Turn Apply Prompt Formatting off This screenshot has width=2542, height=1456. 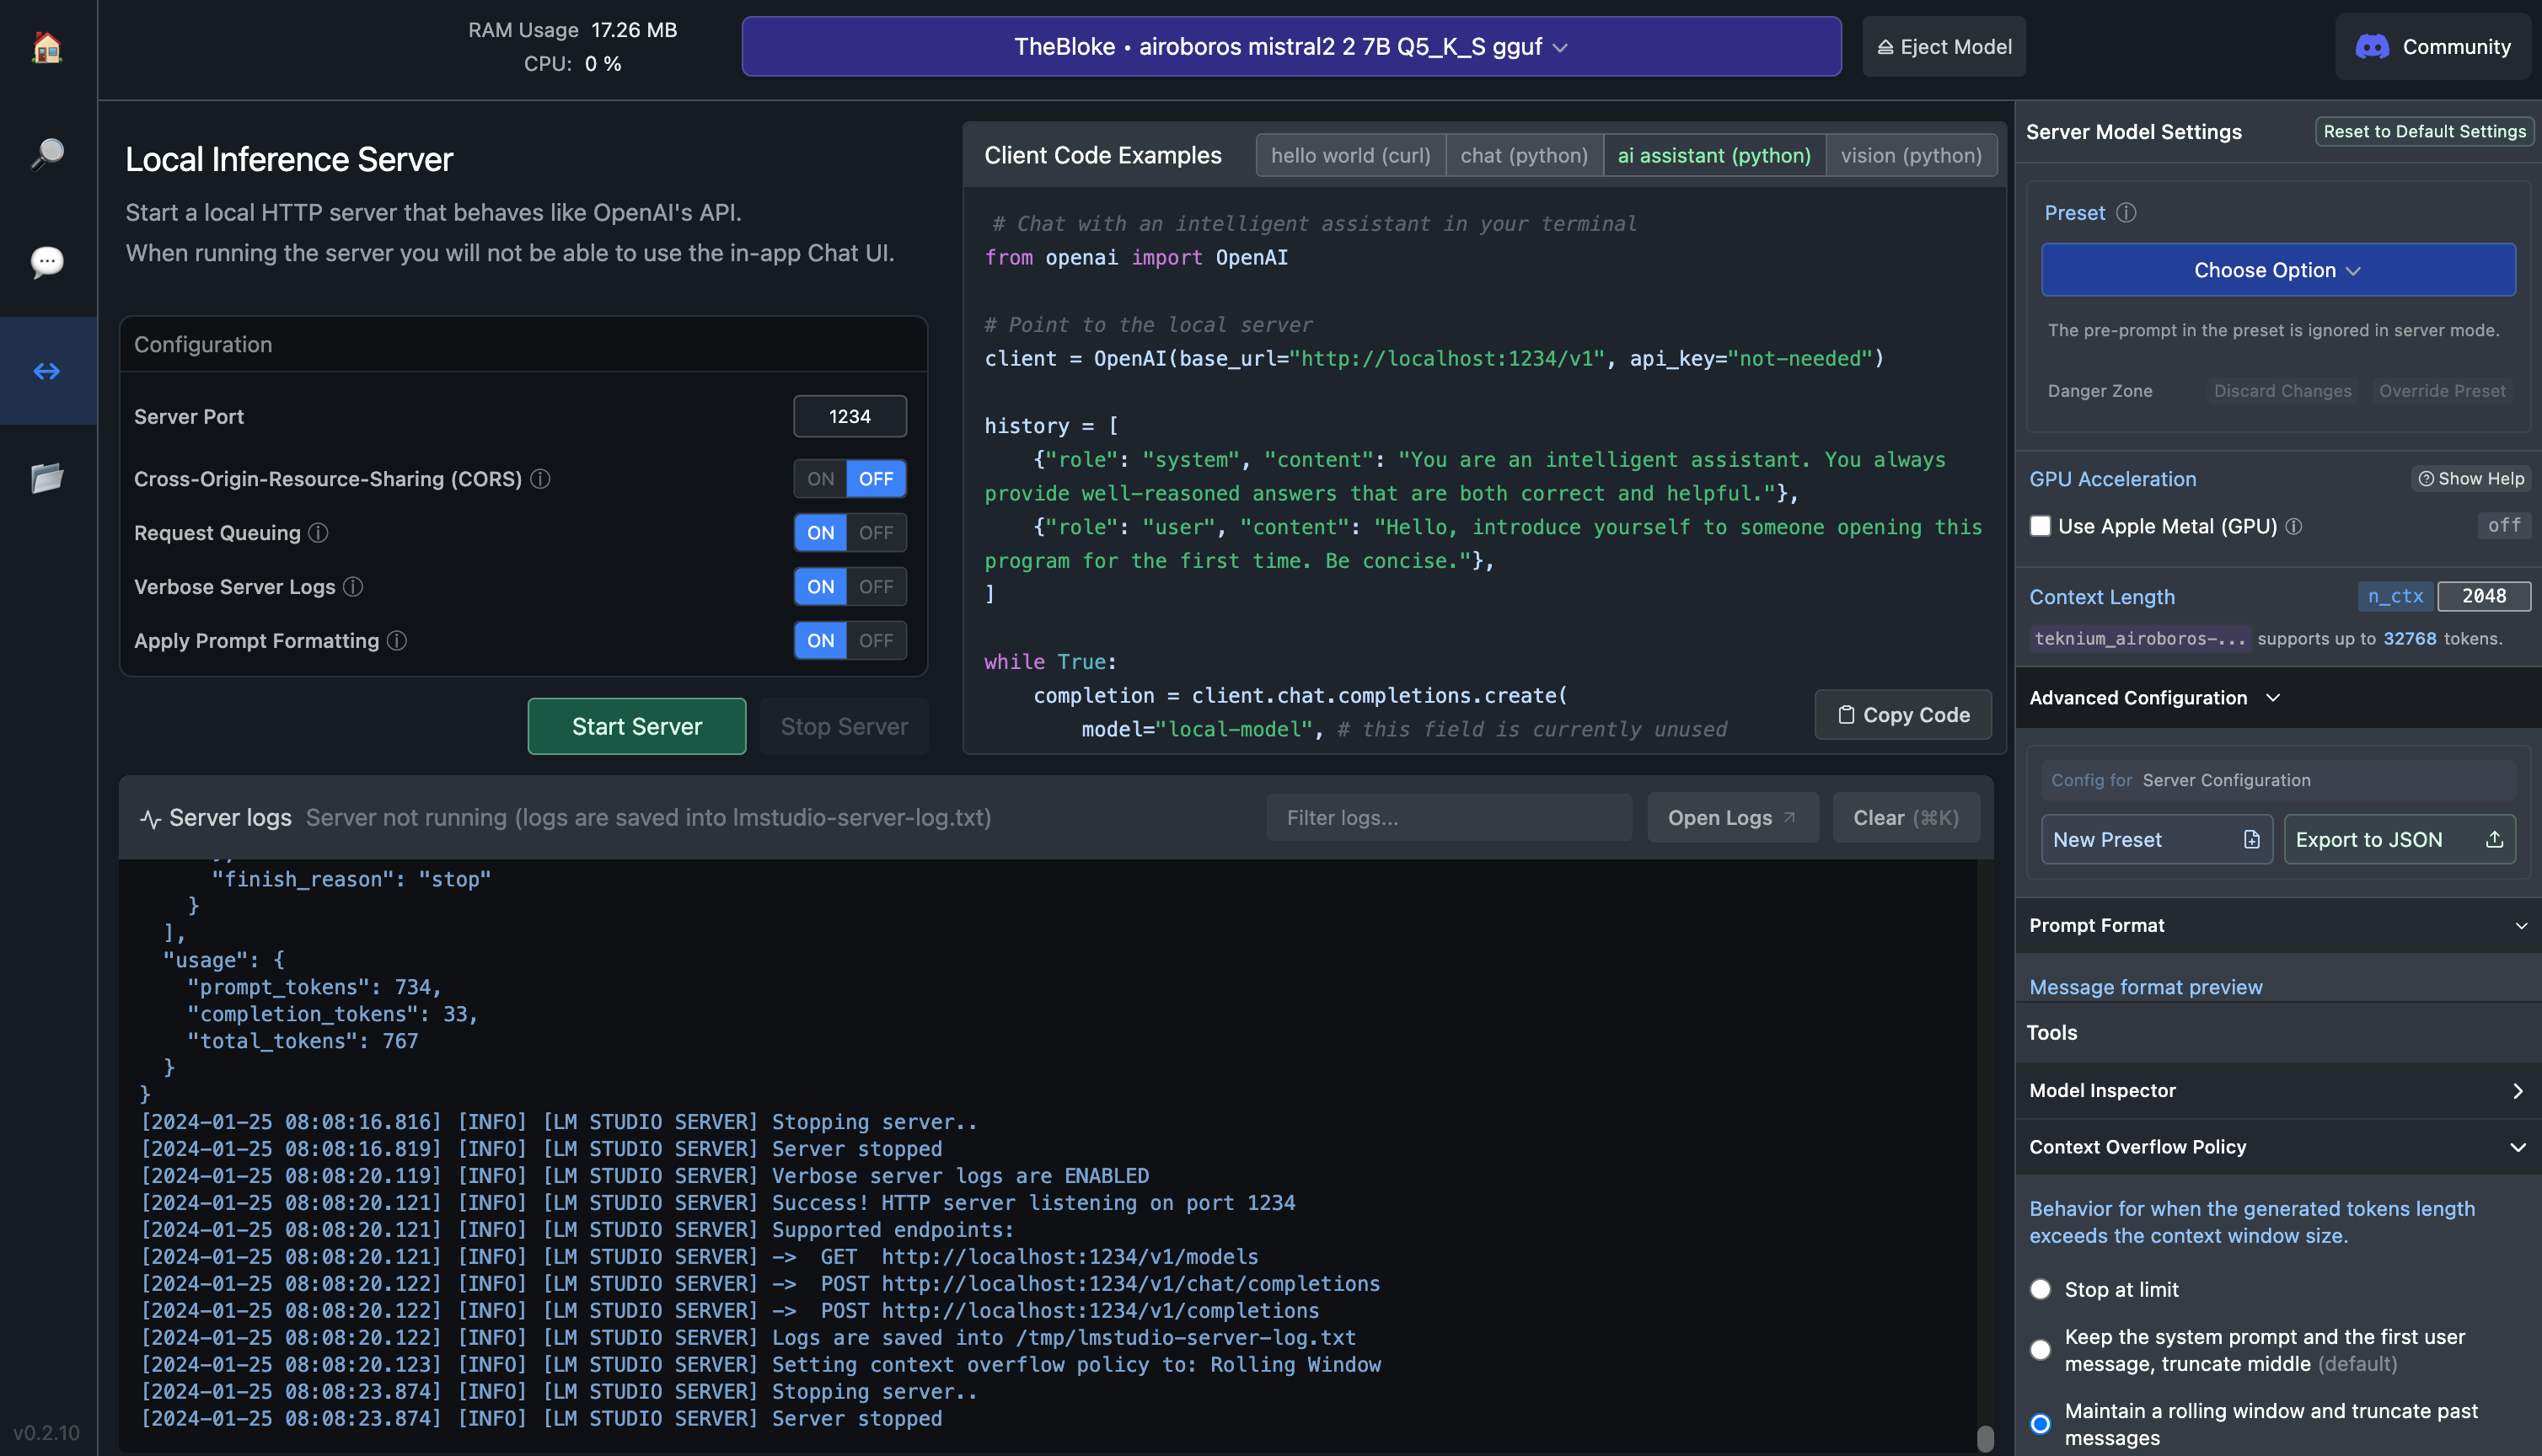click(876, 641)
